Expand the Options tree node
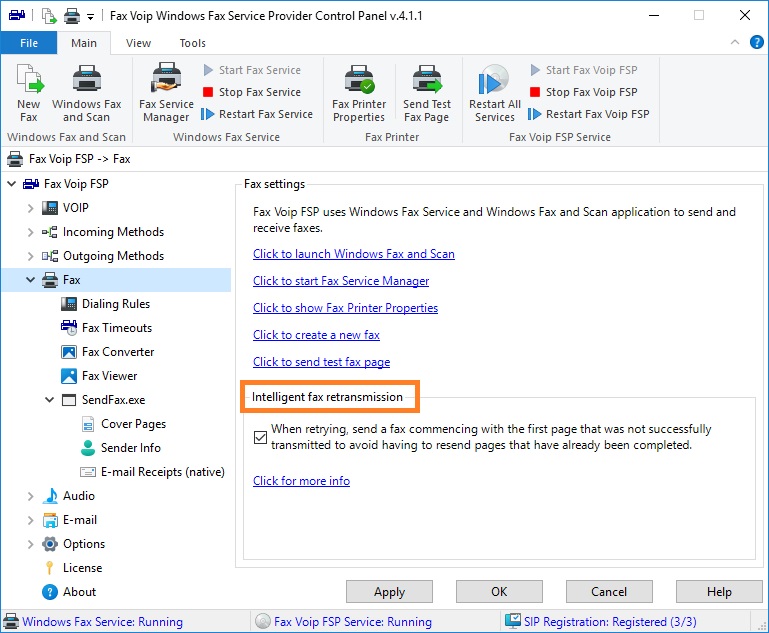 pyautogui.click(x=30, y=544)
